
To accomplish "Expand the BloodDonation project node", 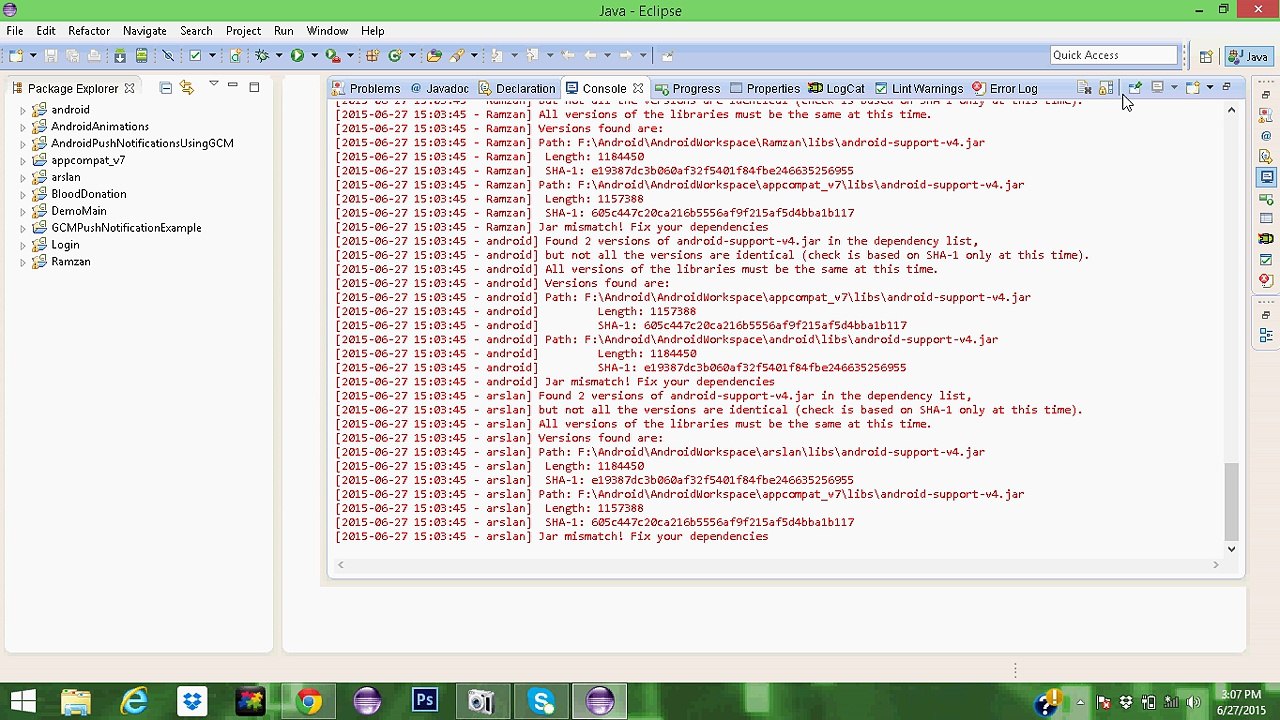I will click(23, 194).
